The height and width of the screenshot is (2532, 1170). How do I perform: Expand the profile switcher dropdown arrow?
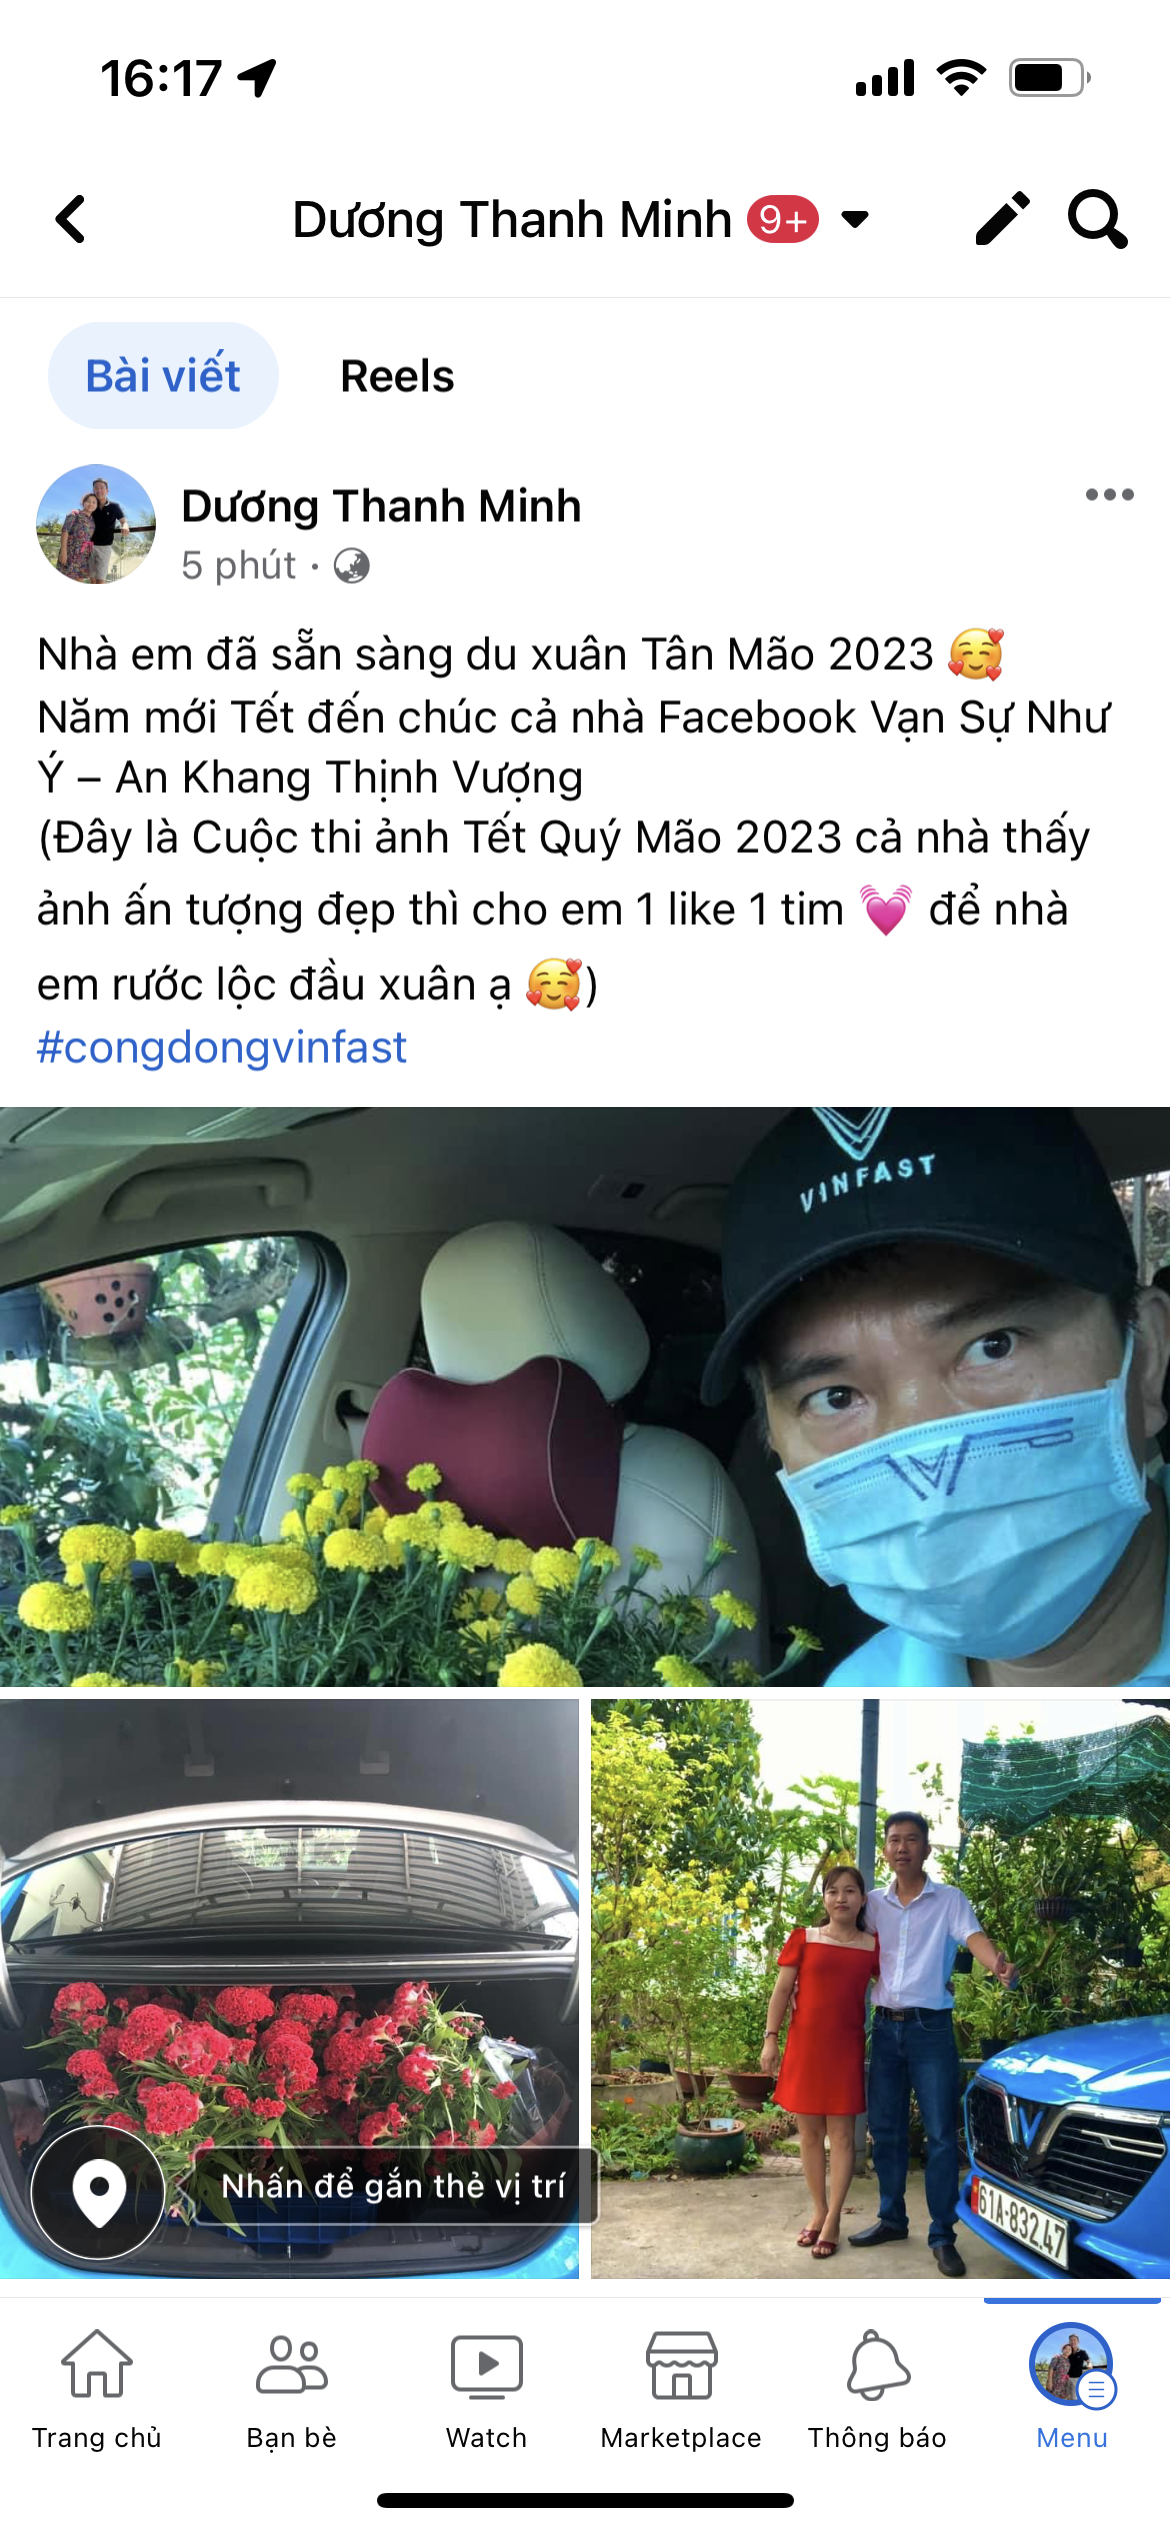pyautogui.click(x=855, y=219)
